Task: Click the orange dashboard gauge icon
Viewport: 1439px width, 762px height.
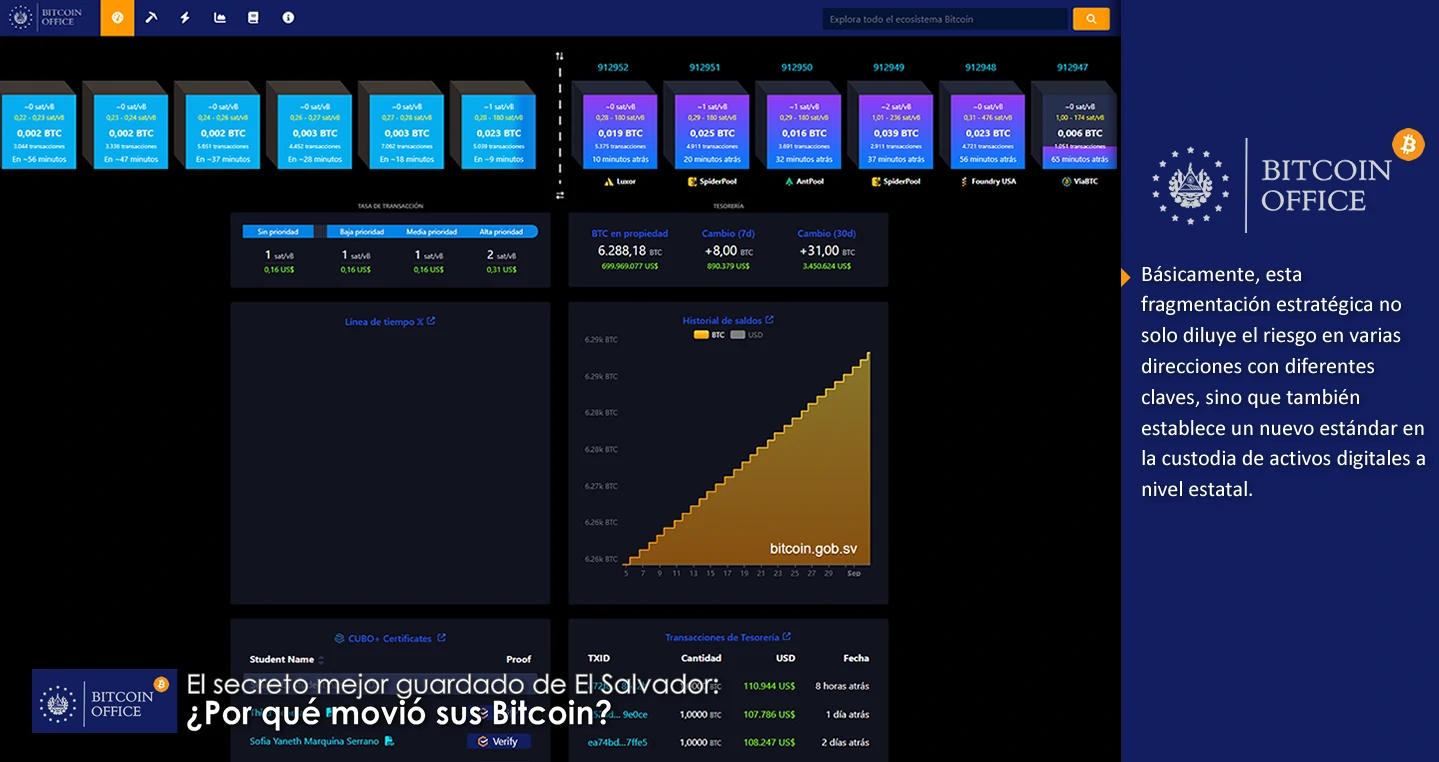Action: [117, 17]
